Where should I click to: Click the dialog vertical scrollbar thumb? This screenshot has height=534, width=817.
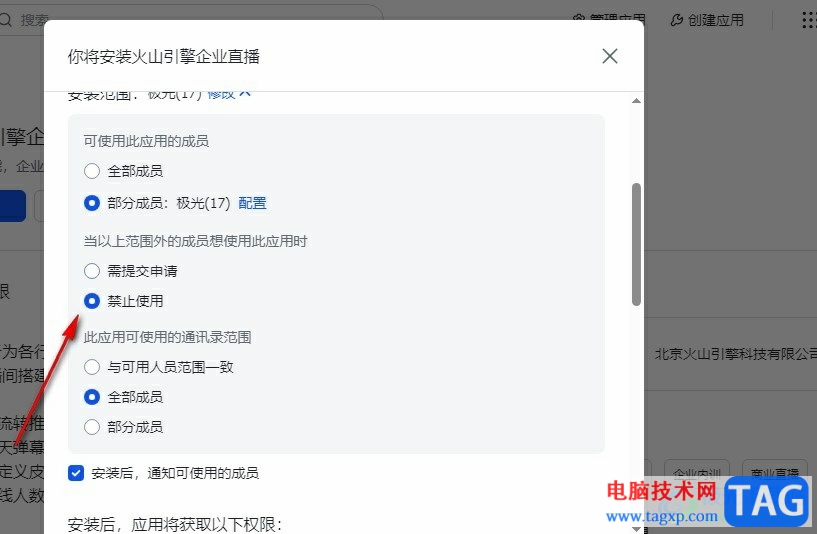point(636,244)
